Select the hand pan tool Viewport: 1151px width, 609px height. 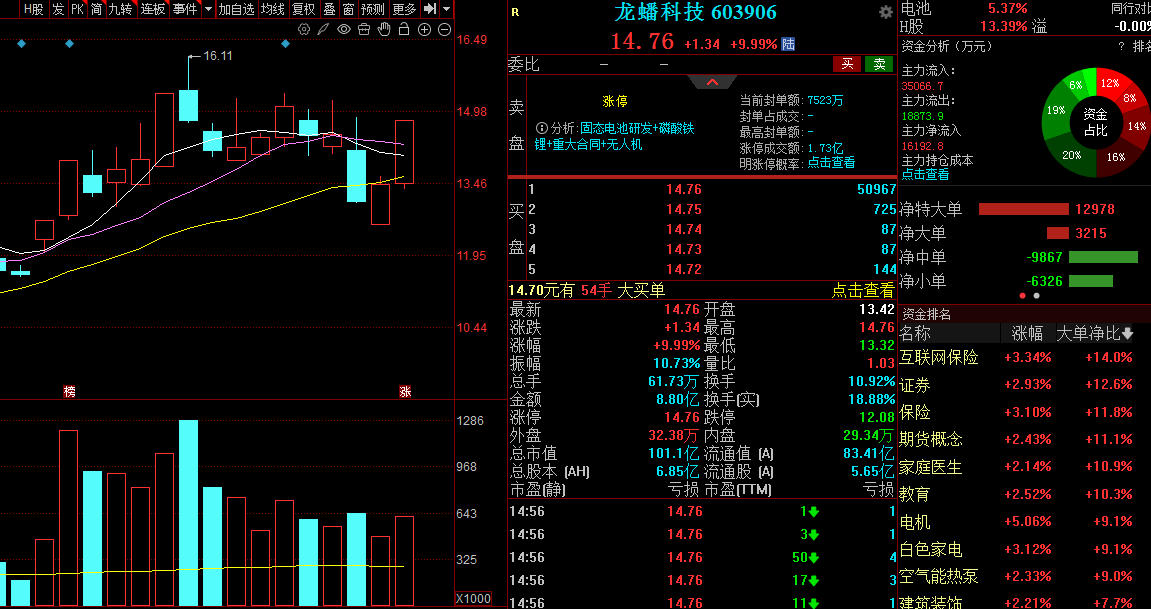click(383, 29)
